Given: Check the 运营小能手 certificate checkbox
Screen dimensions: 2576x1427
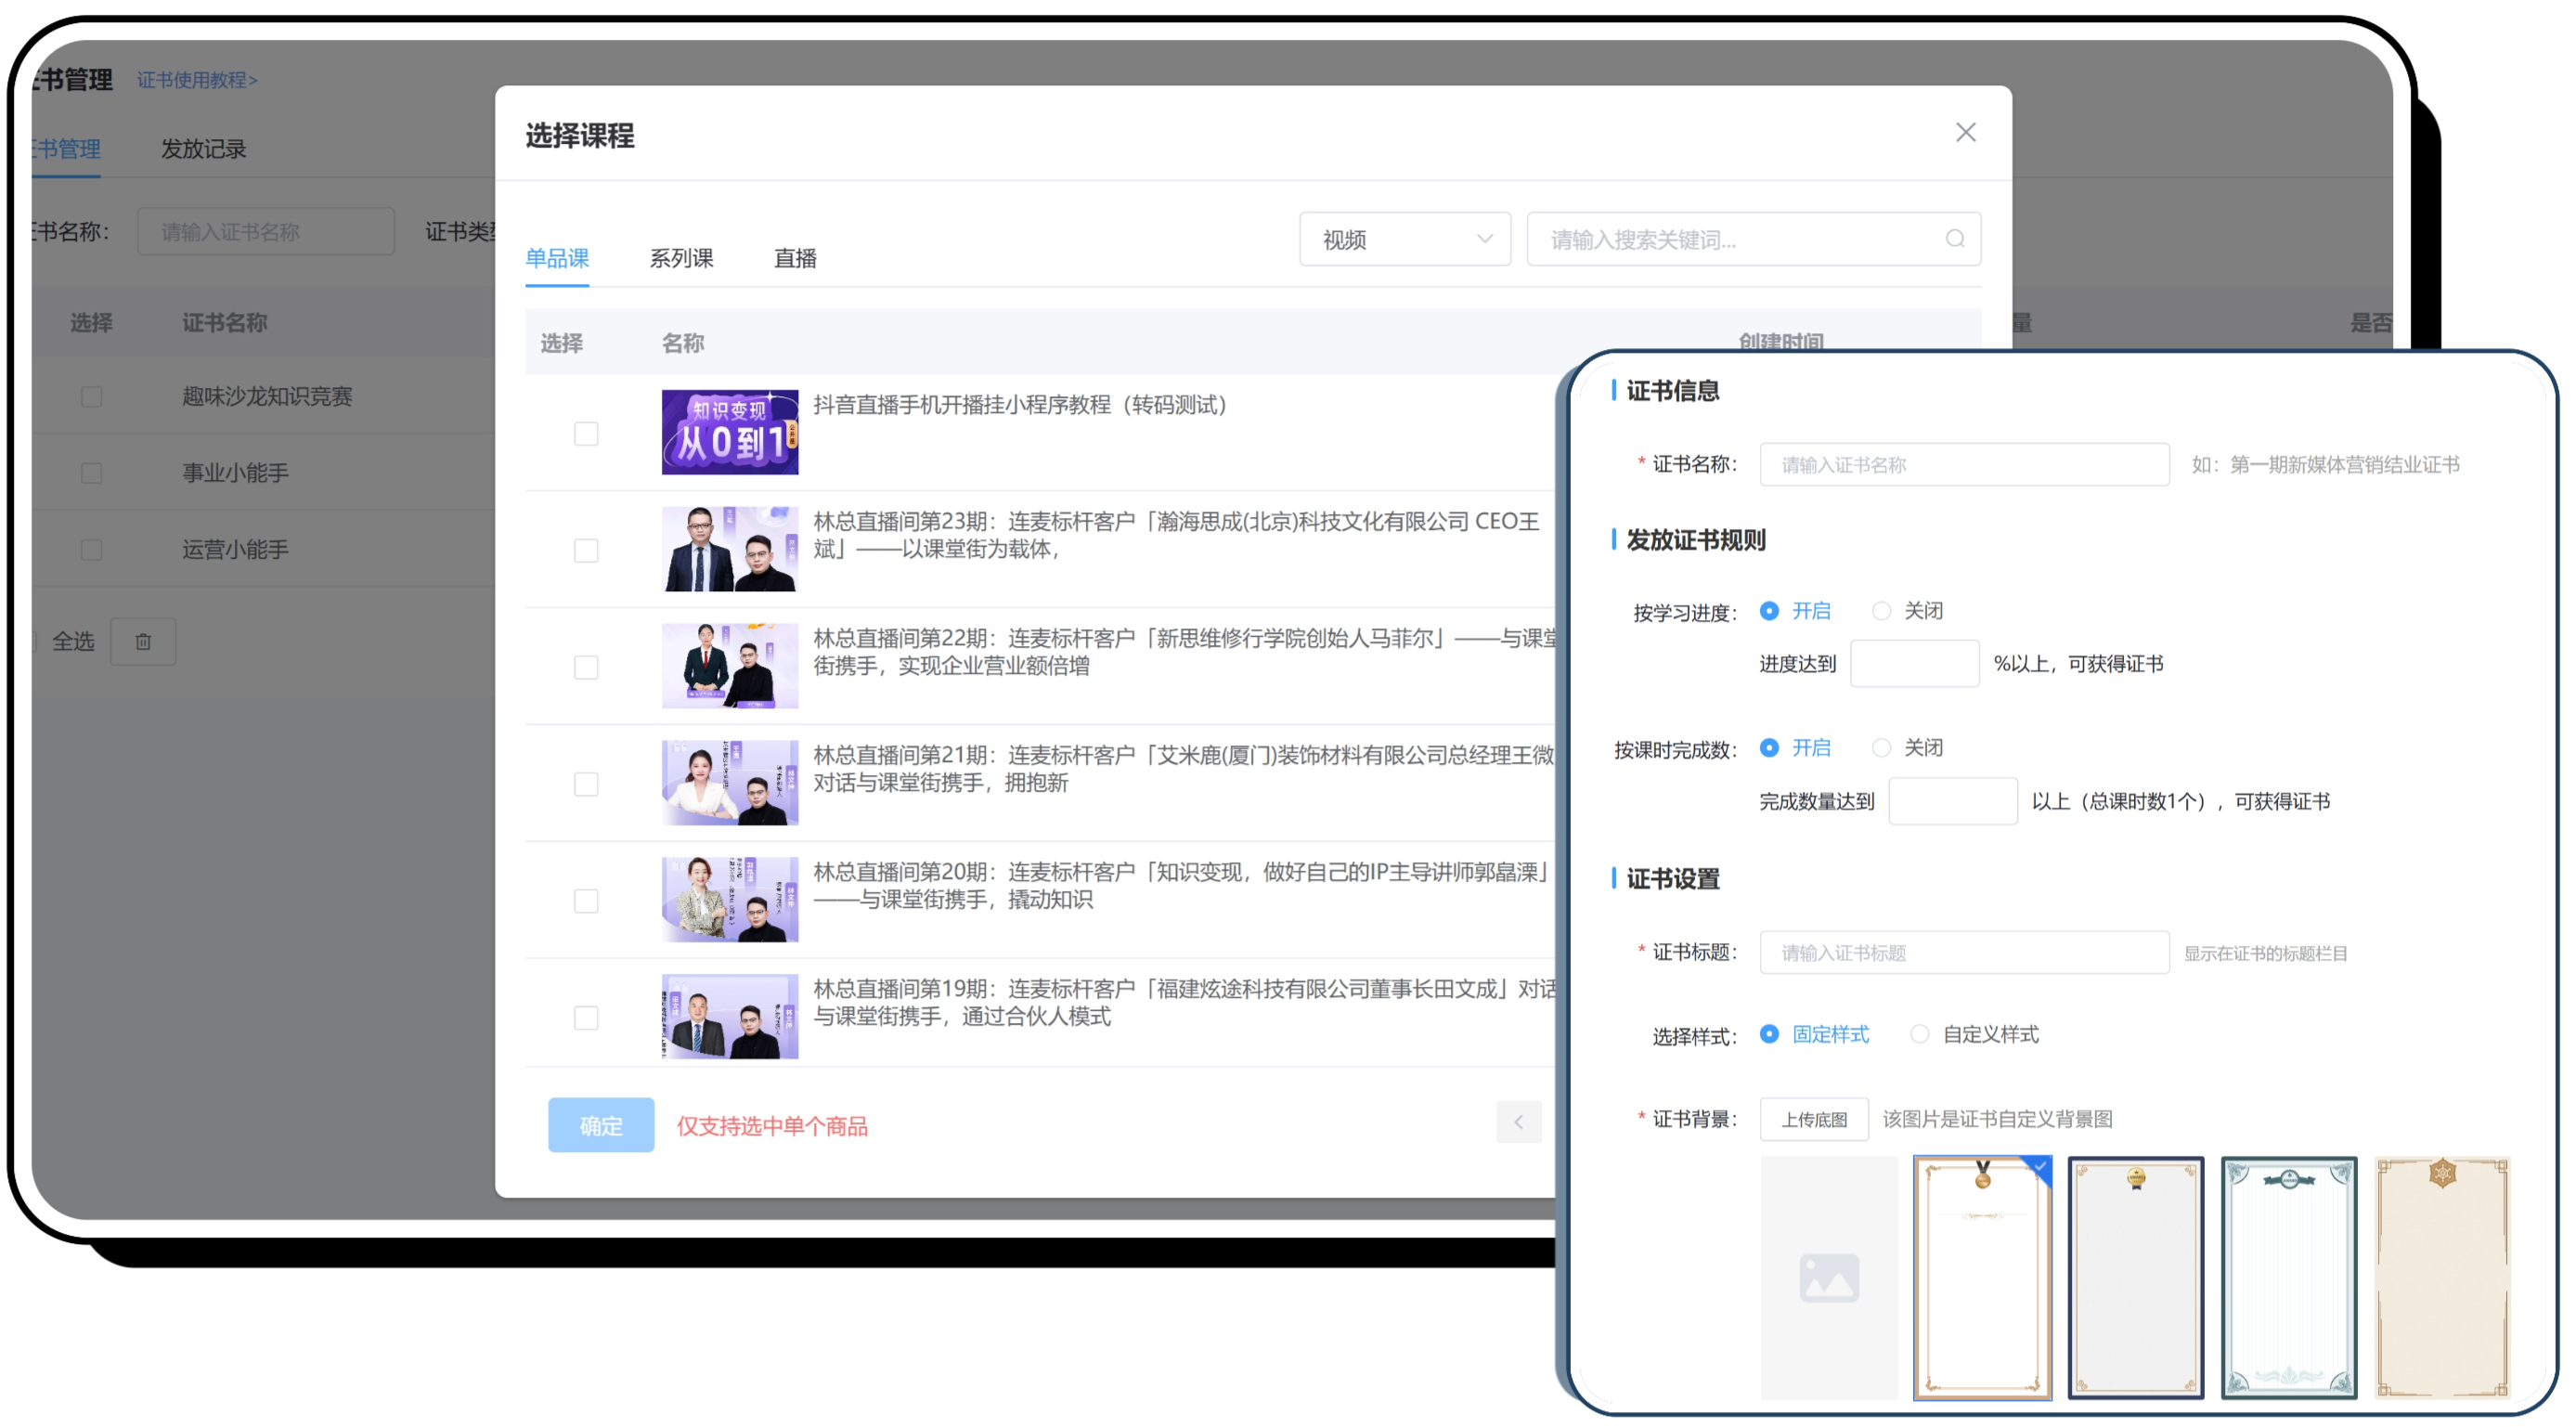Looking at the screenshot, I should 91,550.
